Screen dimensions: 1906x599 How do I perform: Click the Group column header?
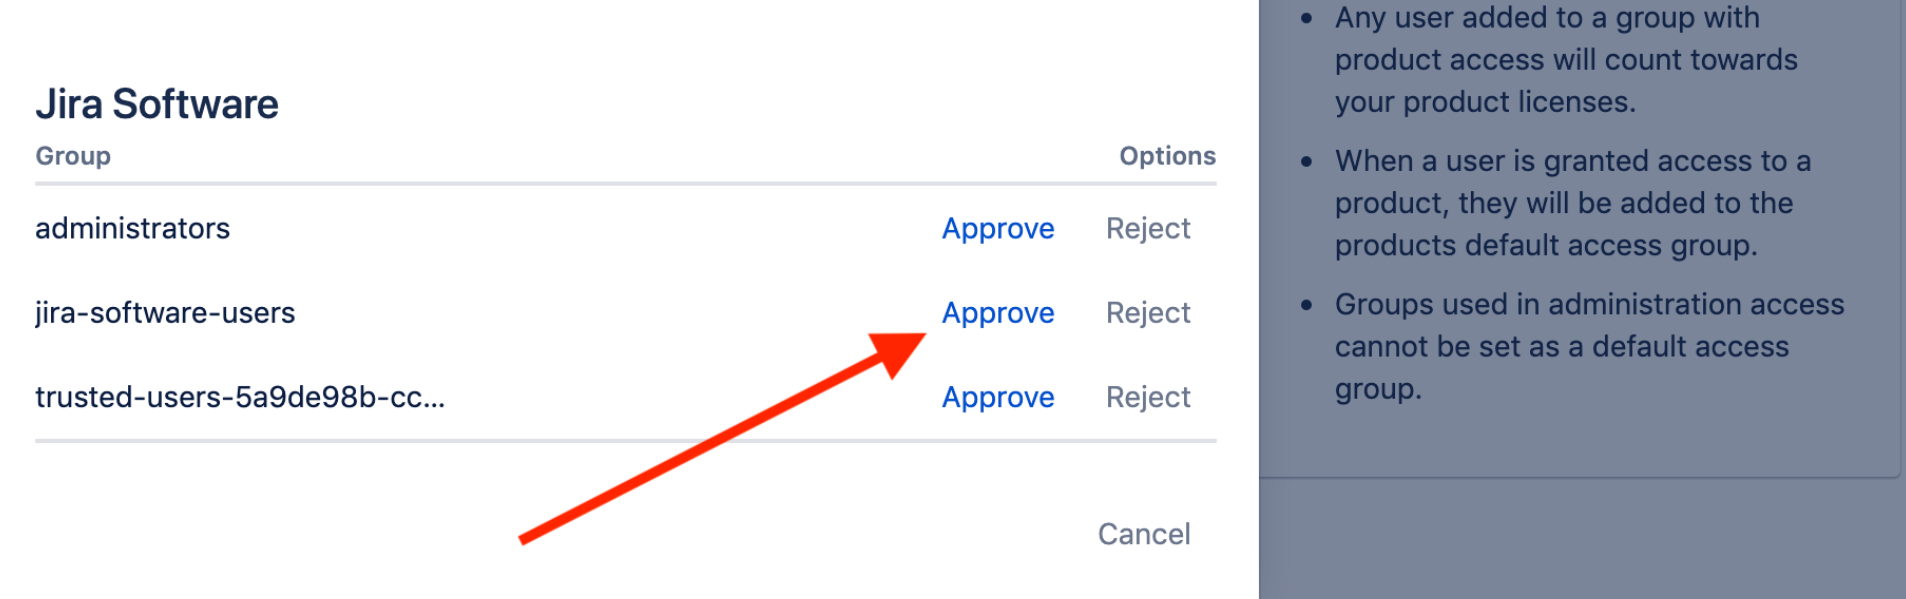73,156
